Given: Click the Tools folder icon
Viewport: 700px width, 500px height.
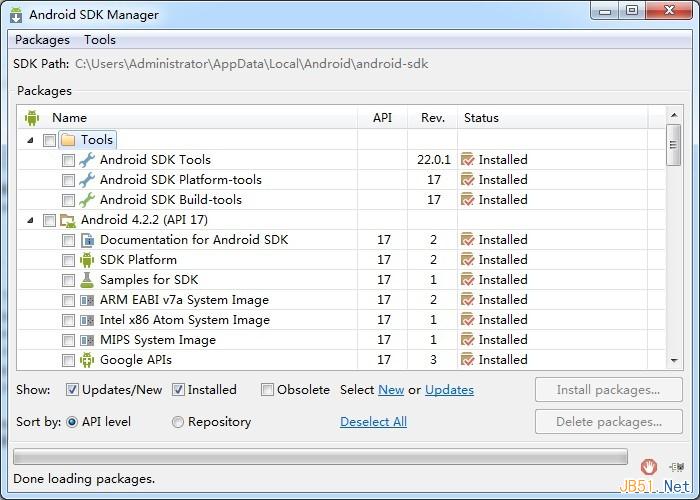Looking at the screenshot, I should click(x=68, y=140).
